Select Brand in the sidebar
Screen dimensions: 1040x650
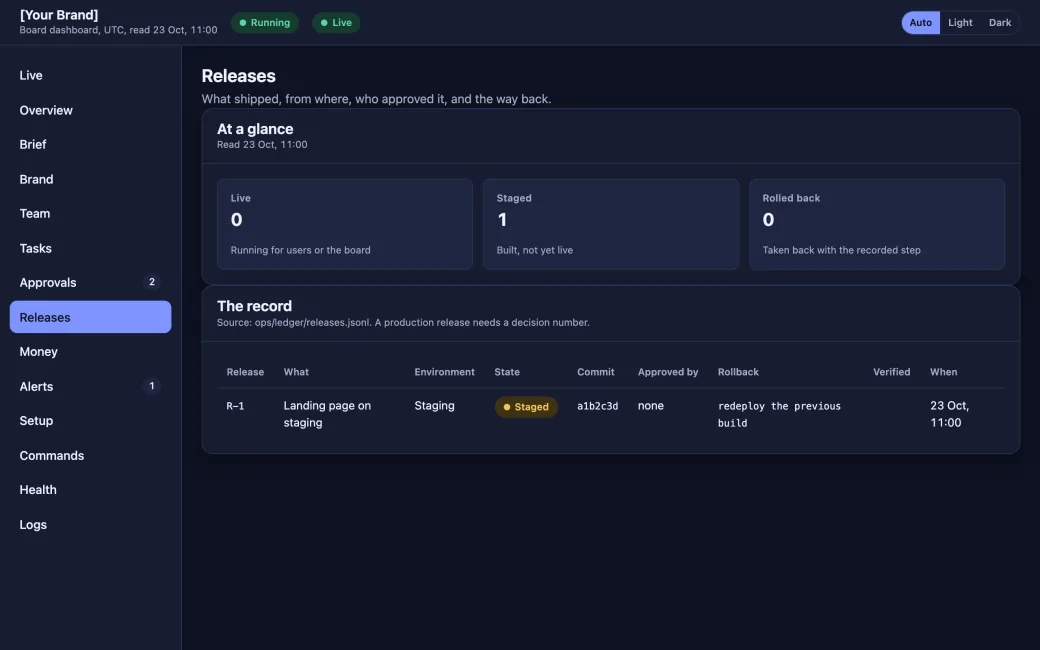pos(90,179)
